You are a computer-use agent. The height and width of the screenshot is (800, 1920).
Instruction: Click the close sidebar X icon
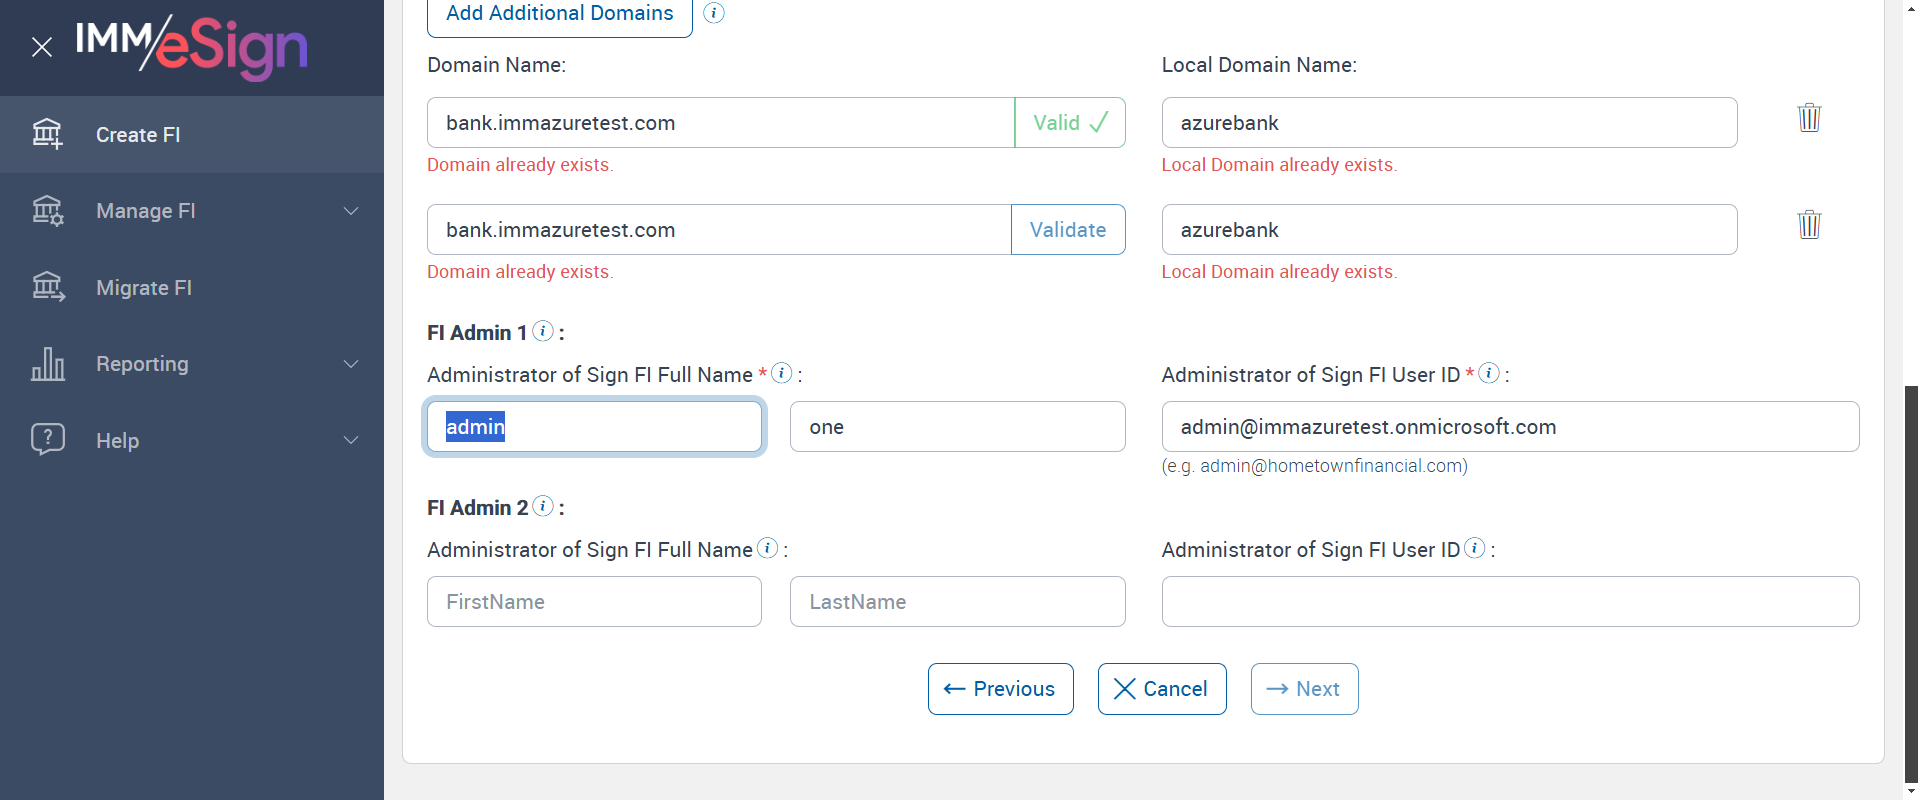pyautogui.click(x=42, y=47)
